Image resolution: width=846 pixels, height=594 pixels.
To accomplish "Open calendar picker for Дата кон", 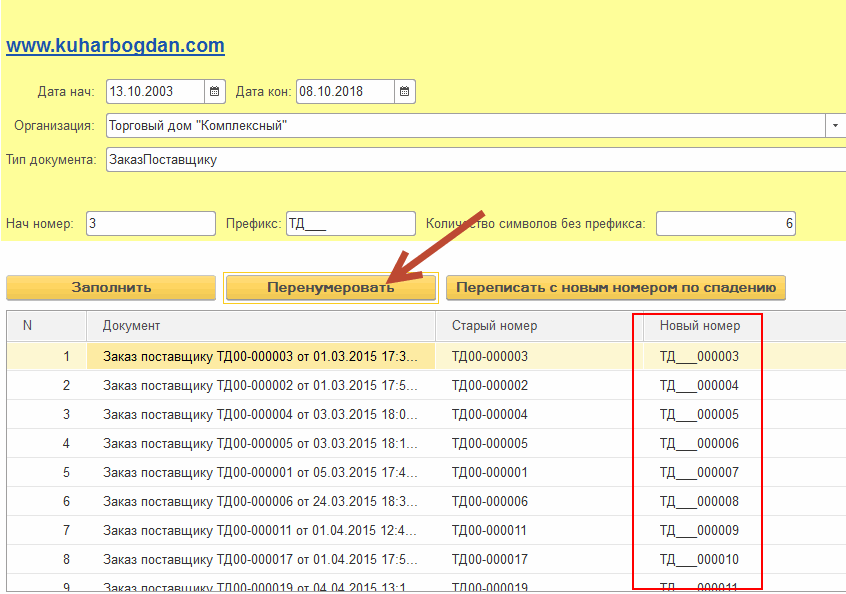I will pos(404,92).
